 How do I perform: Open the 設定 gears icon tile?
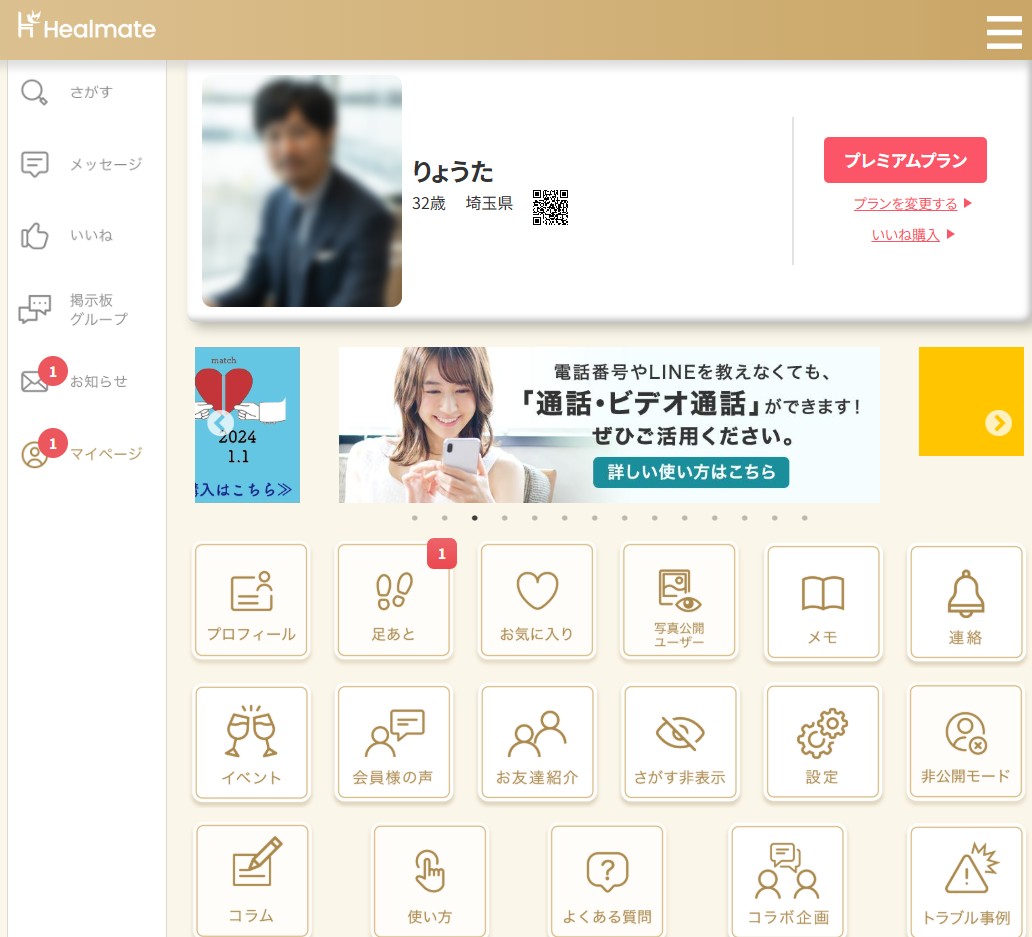[822, 743]
